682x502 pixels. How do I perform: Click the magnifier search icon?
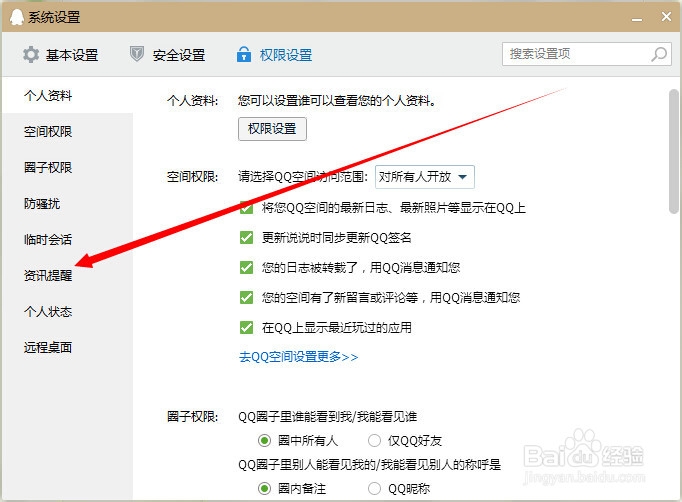point(659,54)
